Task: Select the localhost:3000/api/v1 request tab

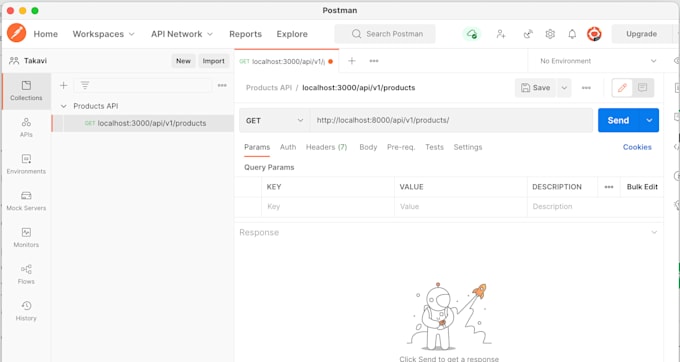Action: point(286,61)
